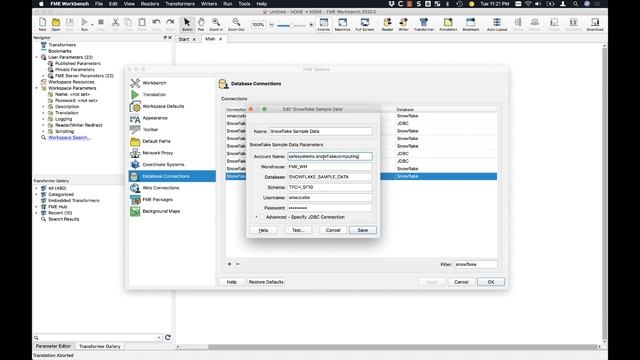
Task: Click the Test... button in edit dialog
Action: pyautogui.click(x=298, y=230)
